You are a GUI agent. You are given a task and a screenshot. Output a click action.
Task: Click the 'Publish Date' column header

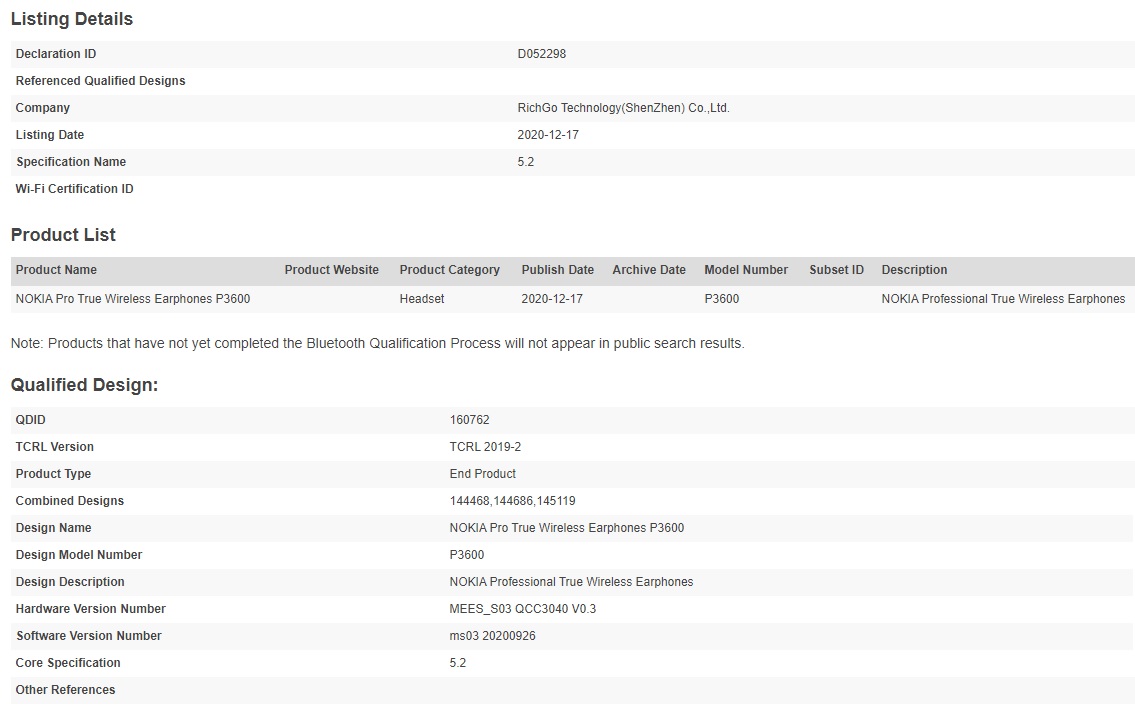pyautogui.click(x=557, y=270)
